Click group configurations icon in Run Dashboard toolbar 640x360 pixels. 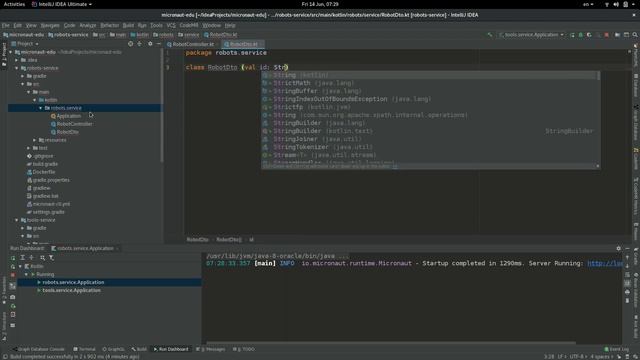pyautogui.click(x=42, y=258)
